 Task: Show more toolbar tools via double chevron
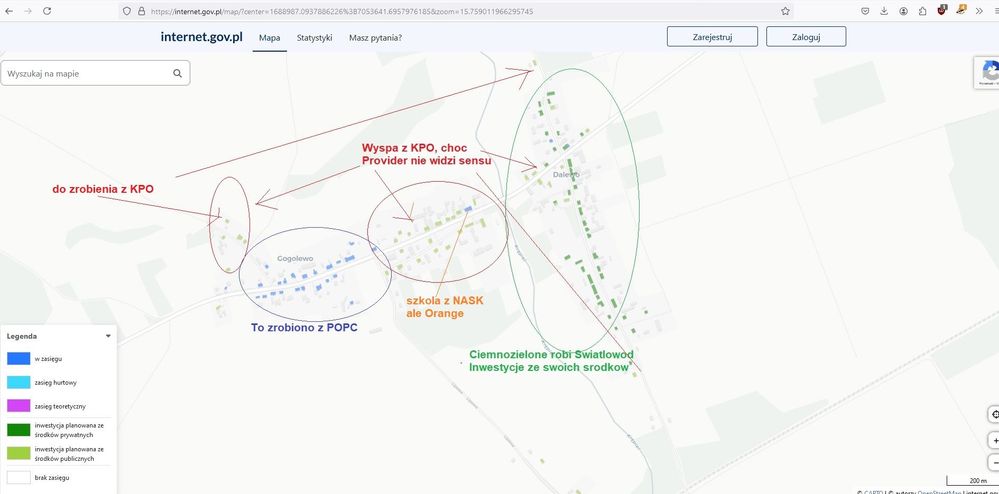coord(980,11)
